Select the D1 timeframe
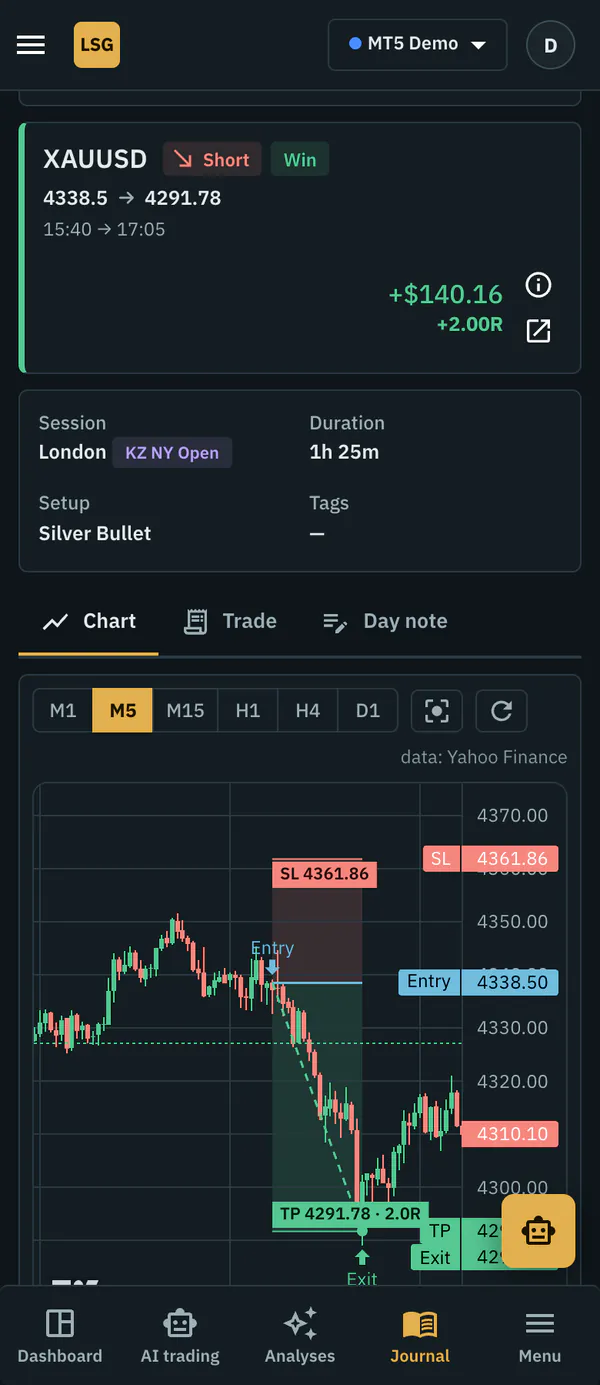This screenshot has height=1385, width=600. [x=368, y=711]
